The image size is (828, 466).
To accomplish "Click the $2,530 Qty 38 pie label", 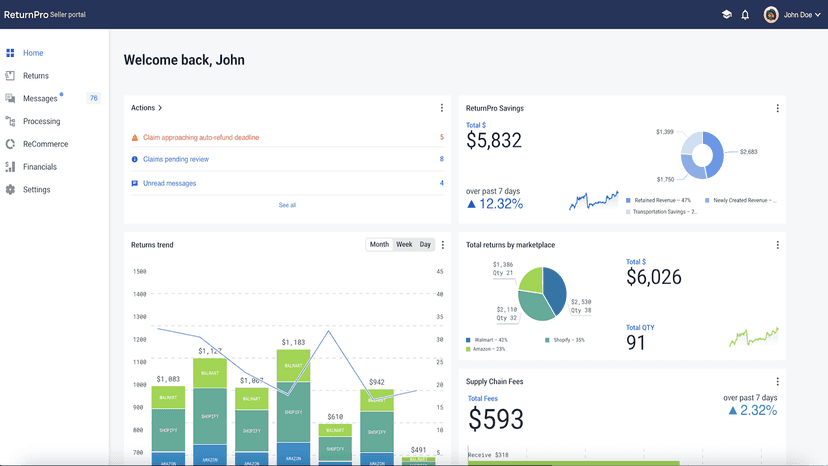I will point(581,306).
